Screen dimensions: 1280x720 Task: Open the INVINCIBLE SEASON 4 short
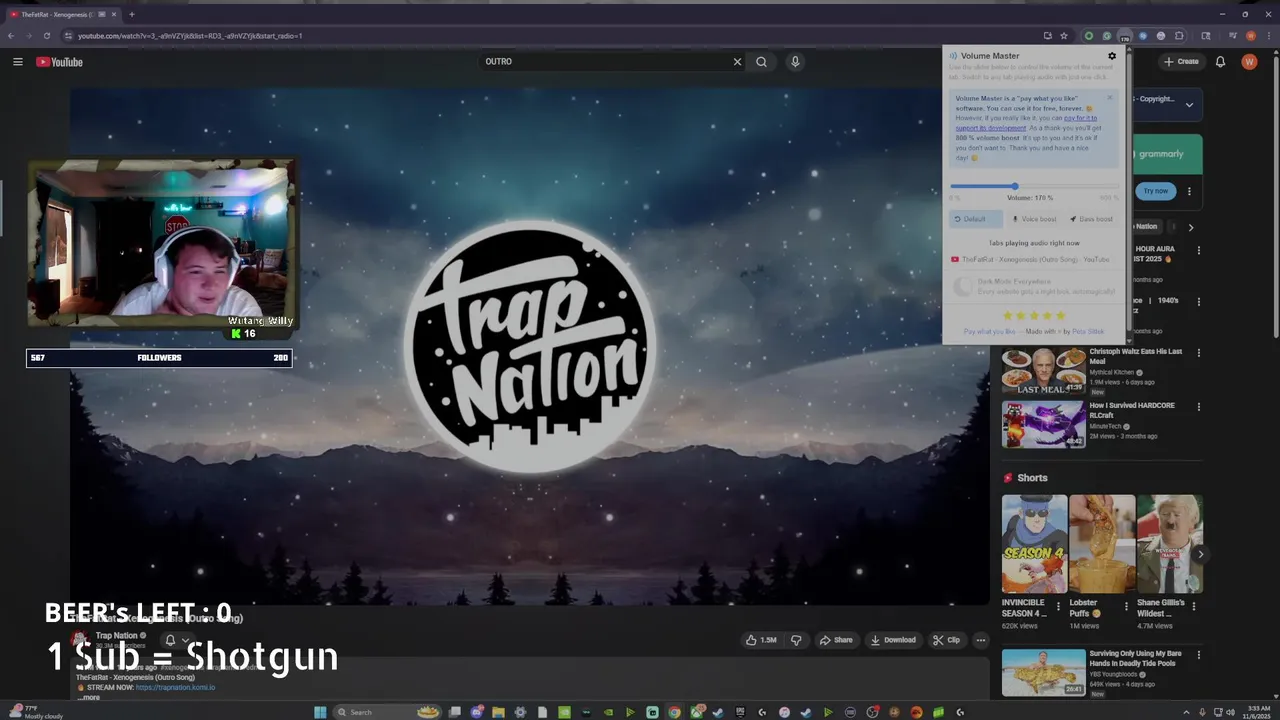pyautogui.click(x=1034, y=544)
